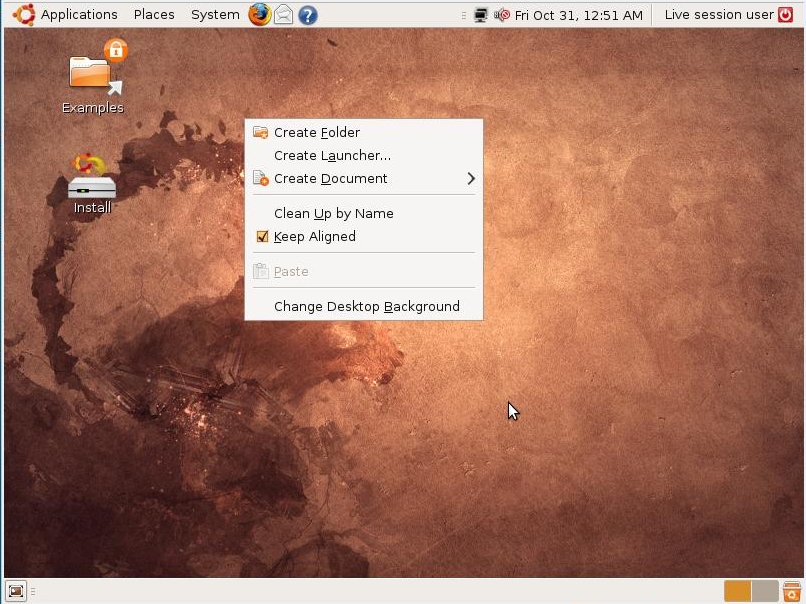Open the Applications menu
This screenshot has height=604, width=806.
coord(79,14)
